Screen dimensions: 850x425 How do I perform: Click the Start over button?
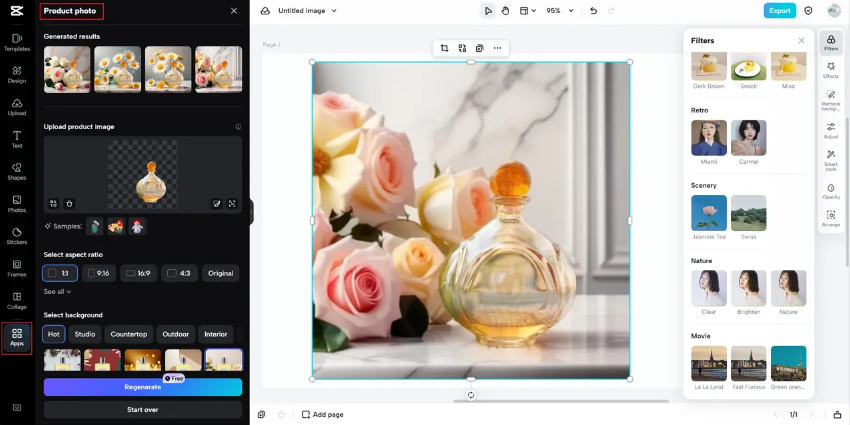[143, 409]
